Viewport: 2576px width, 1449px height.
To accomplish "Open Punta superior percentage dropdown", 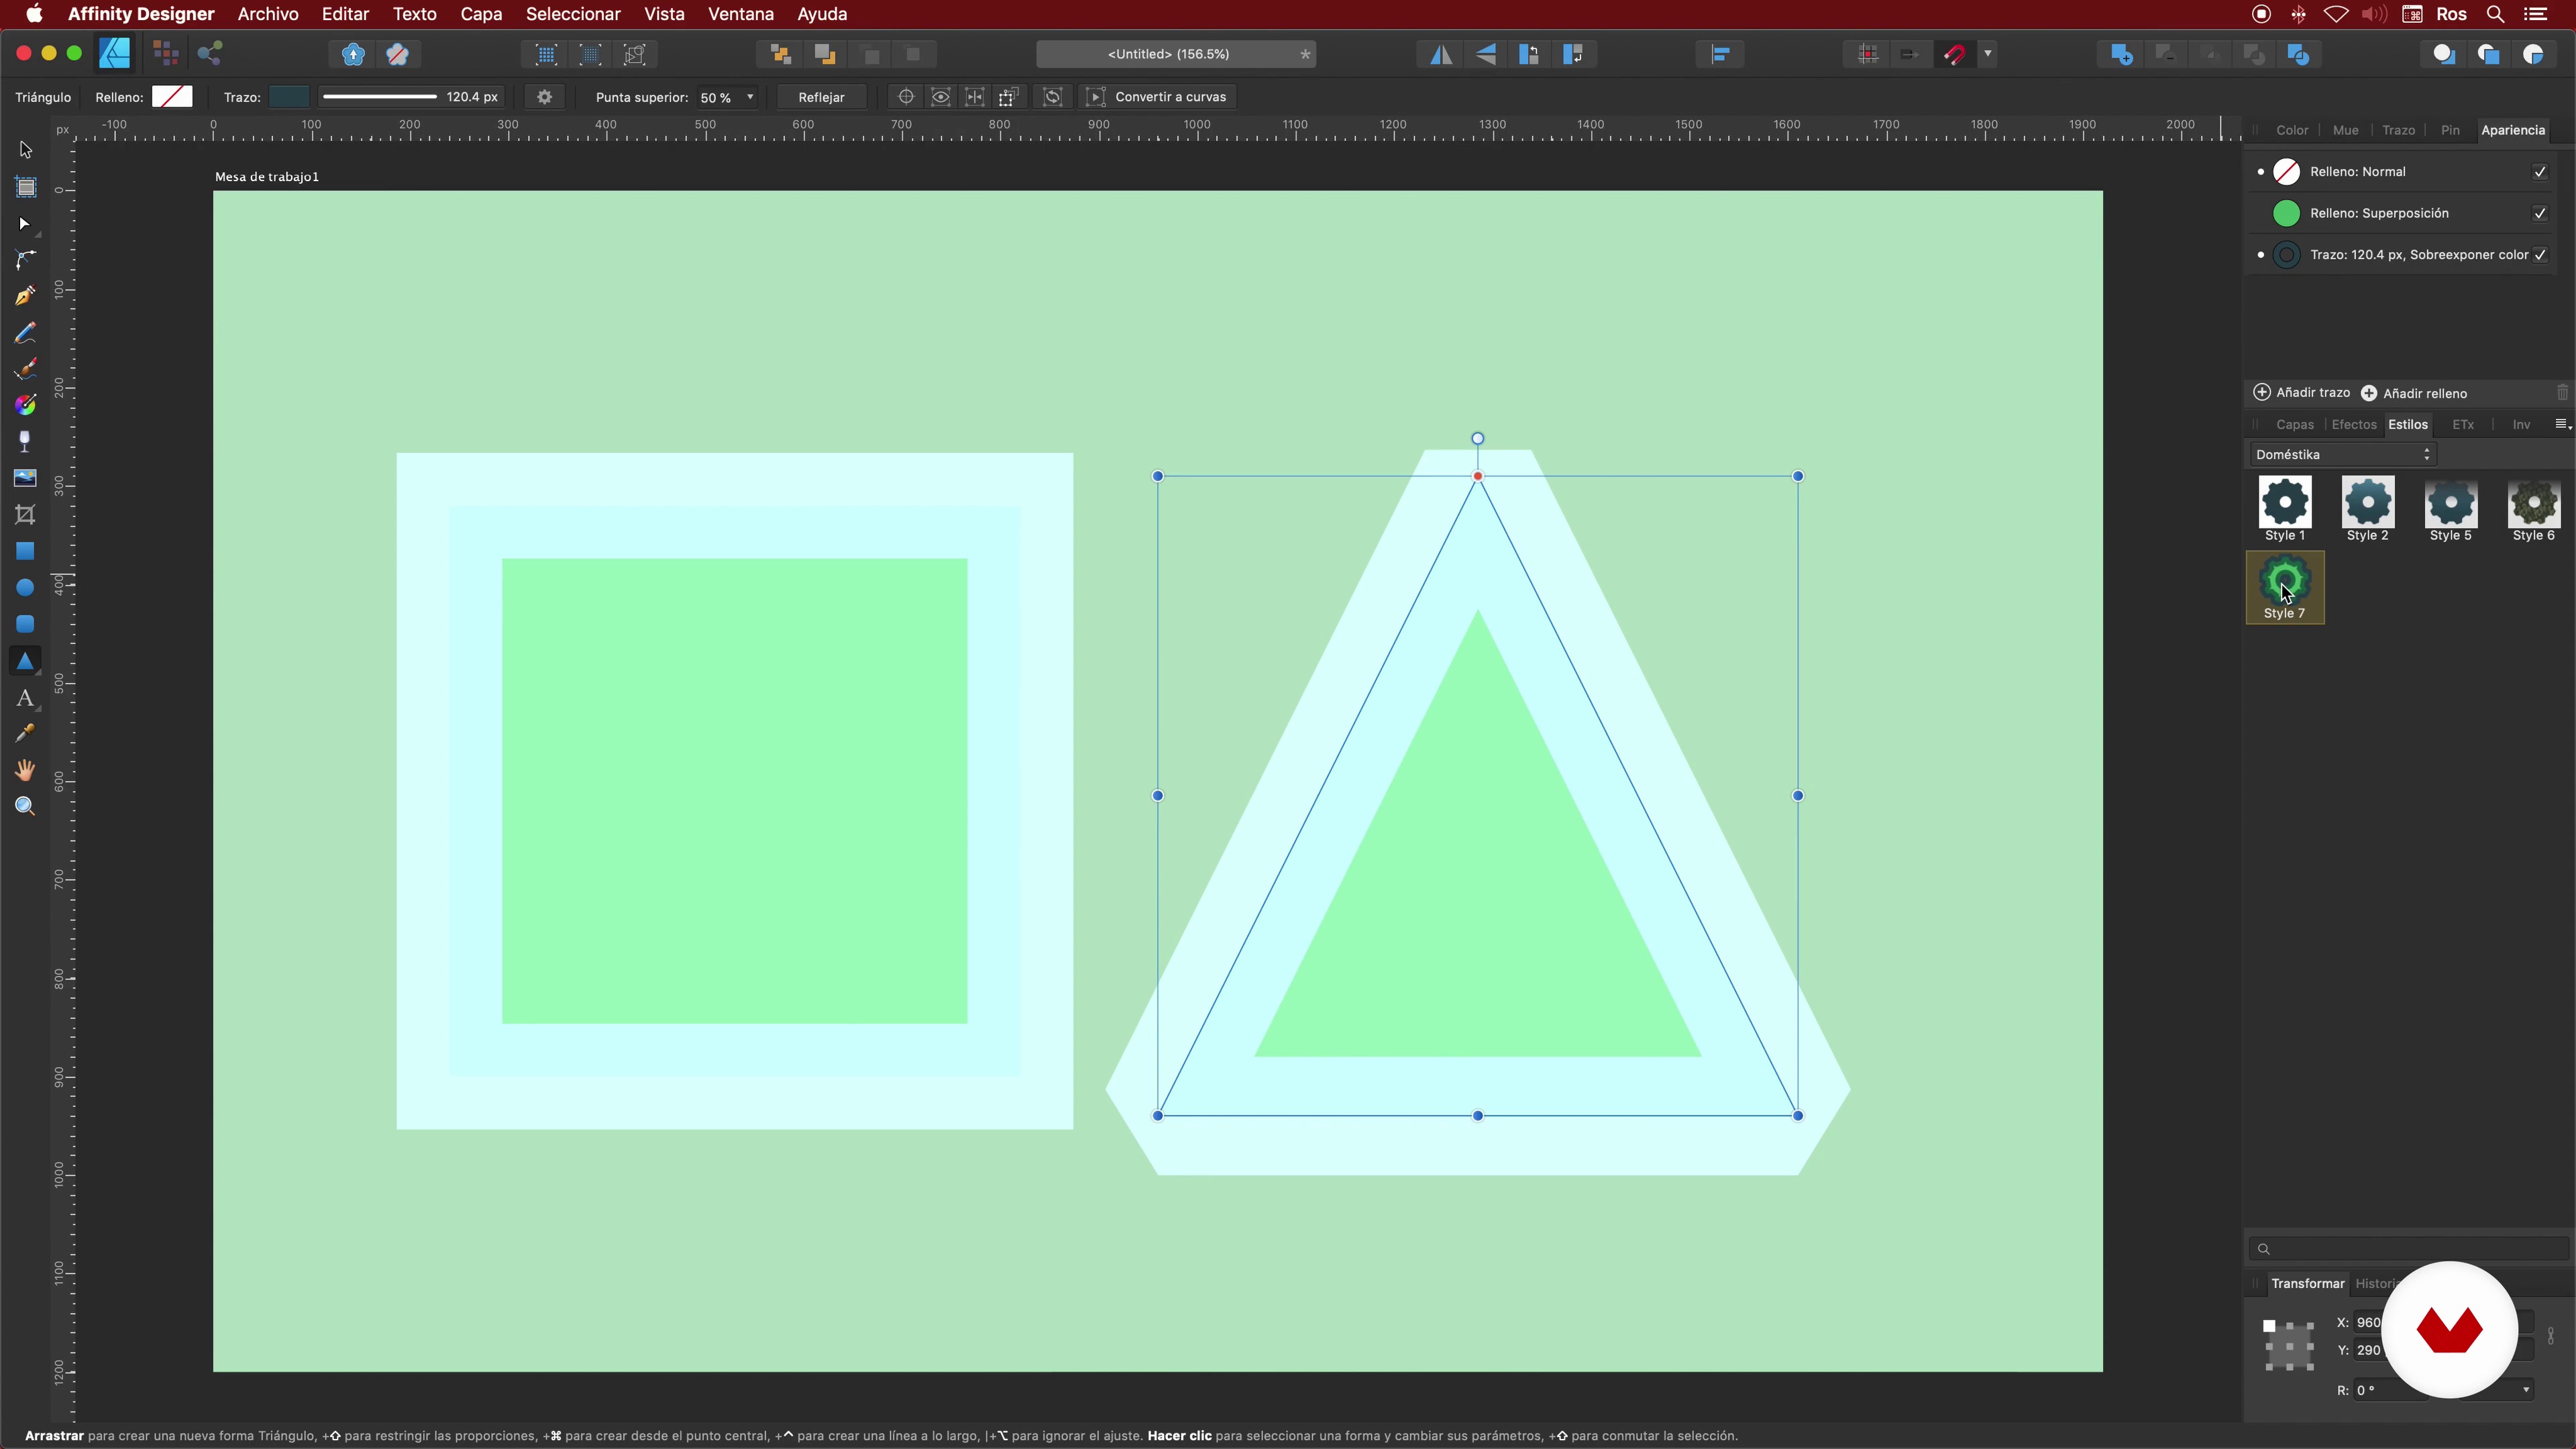I will 750,97.
